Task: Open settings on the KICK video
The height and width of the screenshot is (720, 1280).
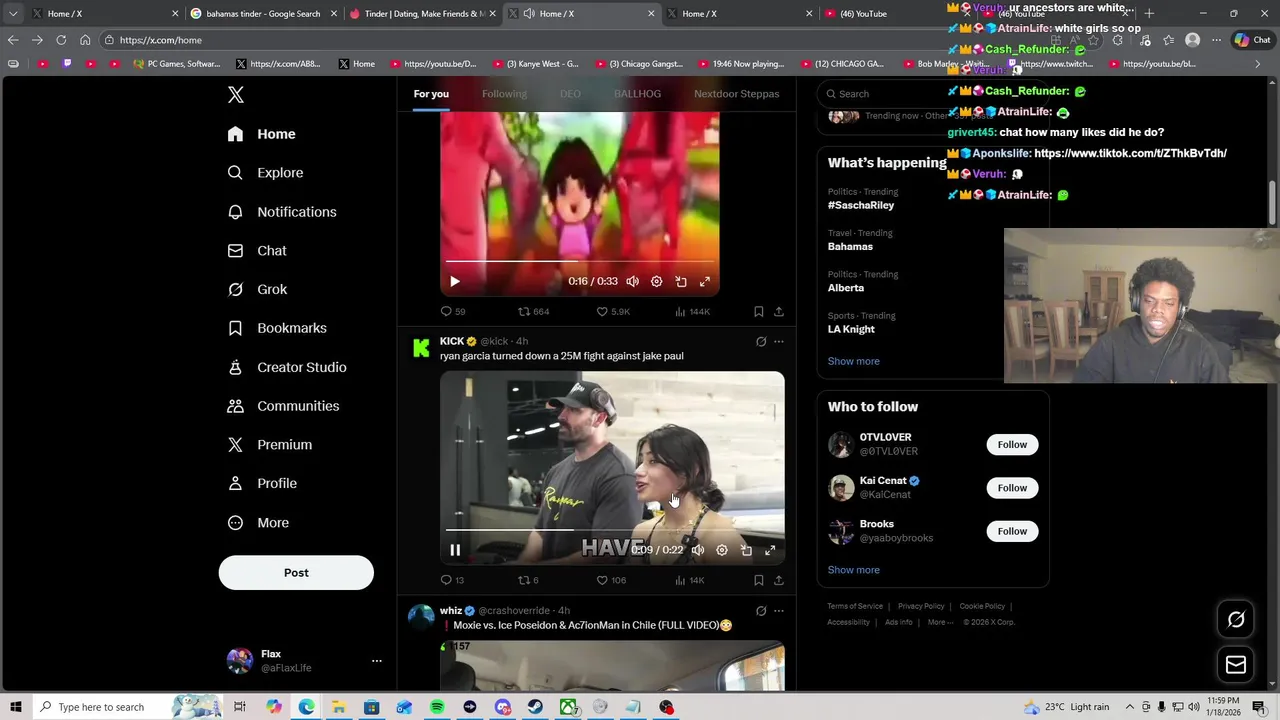Action: coord(722,550)
